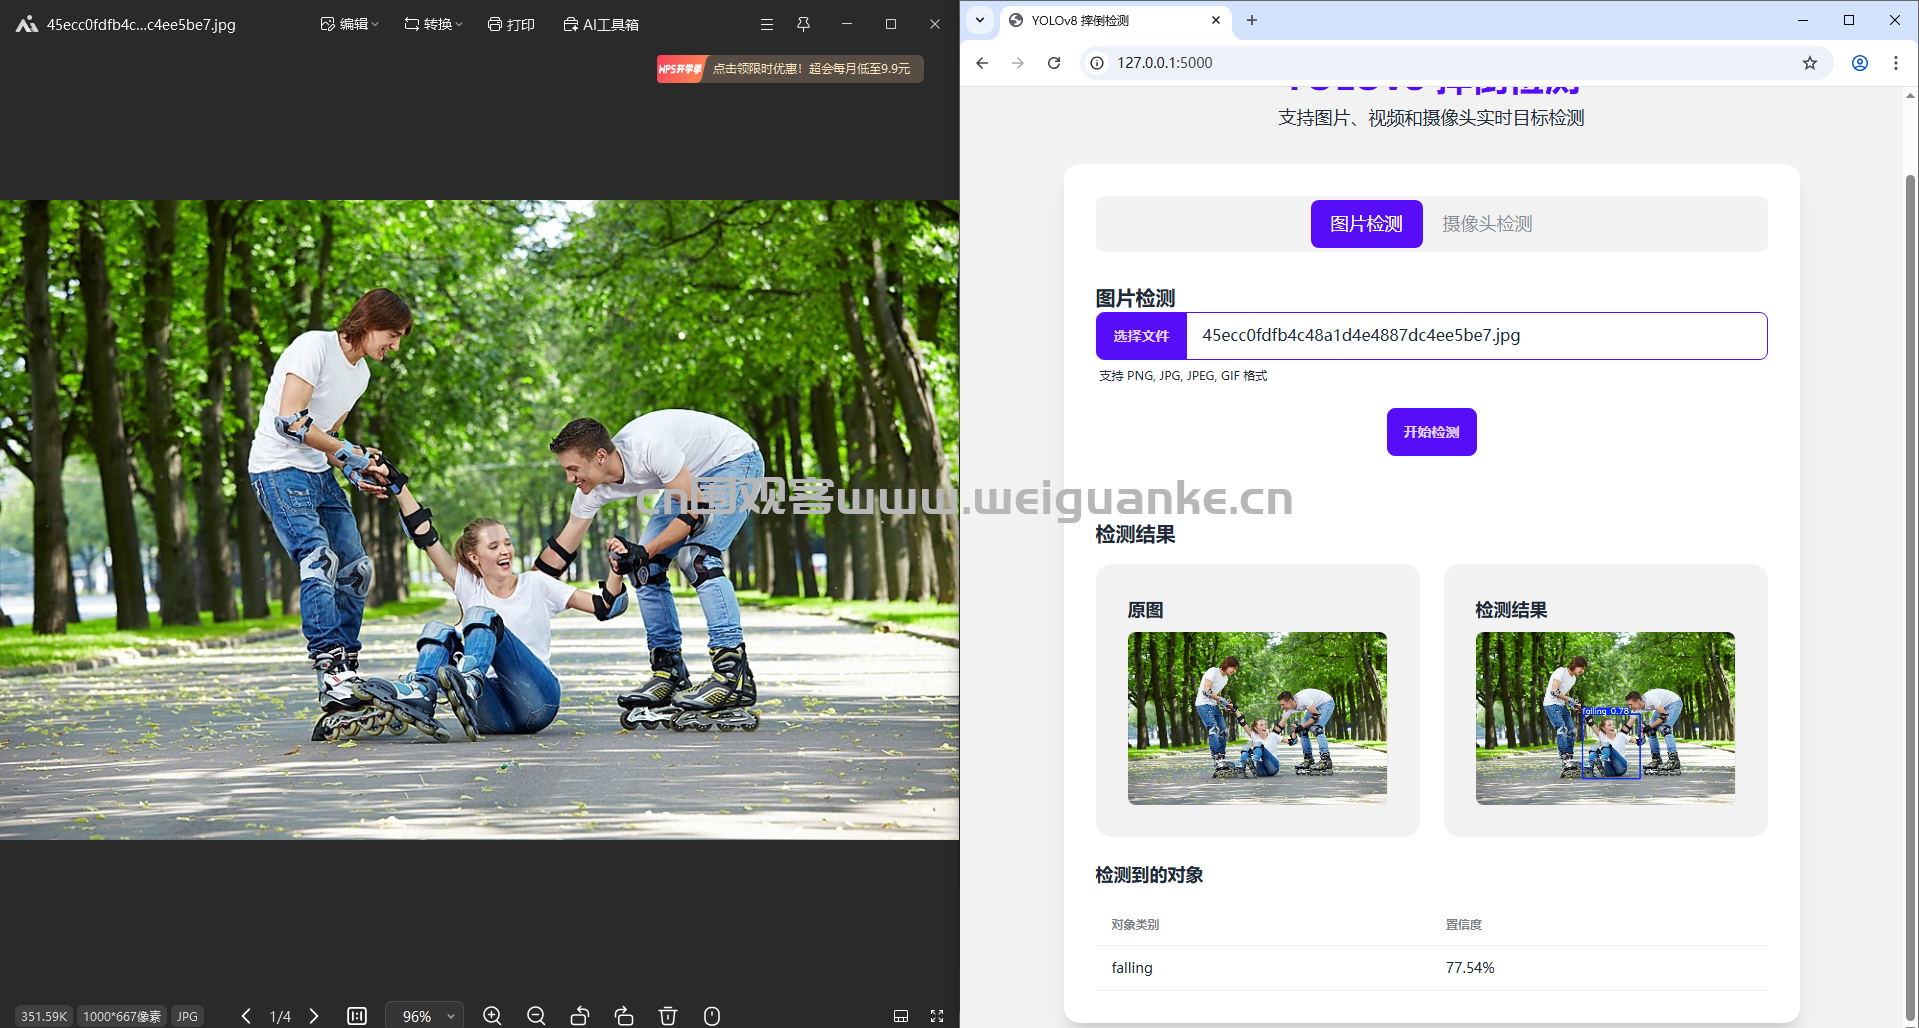Click the 开始检测 button

1431,432
